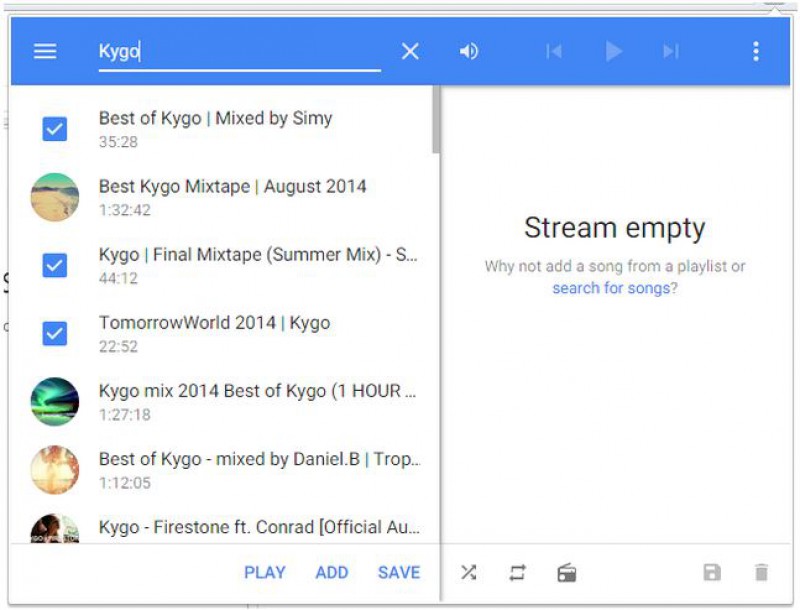The height and width of the screenshot is (610, 800).
Task: Open the three-dot more options menu
Action: click(756, 51)
